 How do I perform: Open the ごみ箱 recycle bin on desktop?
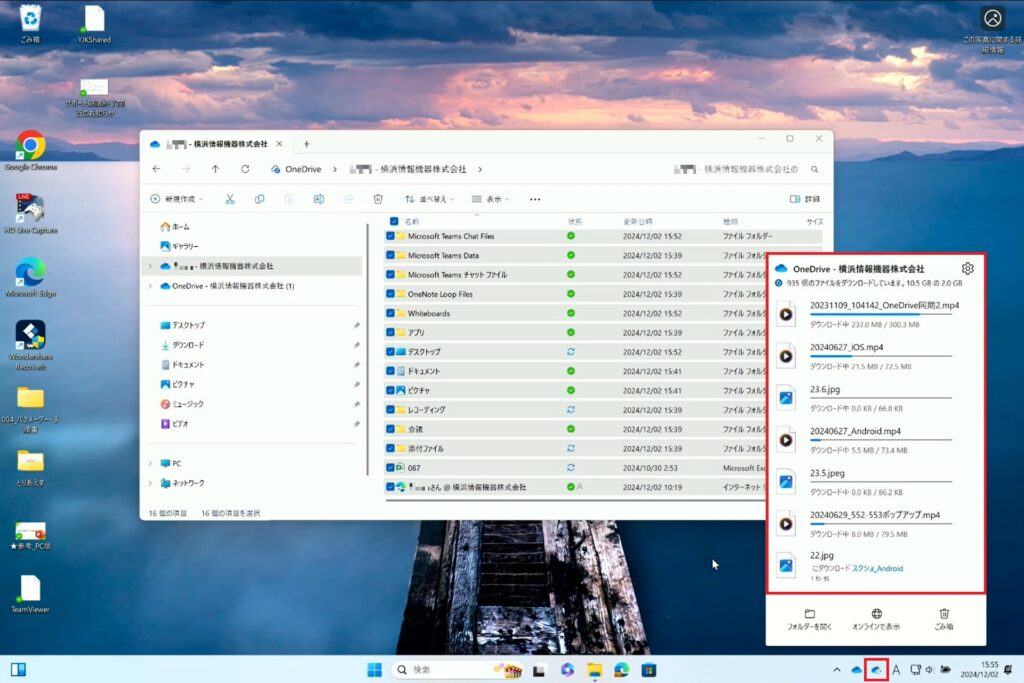31,24
